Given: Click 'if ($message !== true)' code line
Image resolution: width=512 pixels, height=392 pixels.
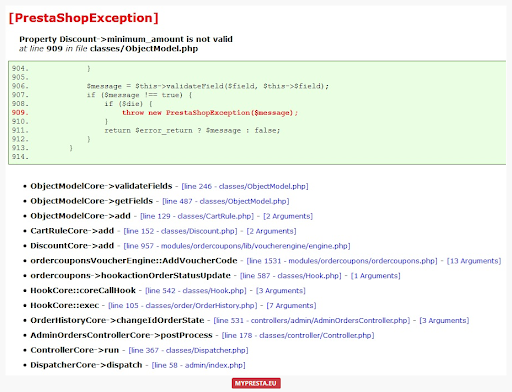Looking at the screenshot, I should coord(139,95).
